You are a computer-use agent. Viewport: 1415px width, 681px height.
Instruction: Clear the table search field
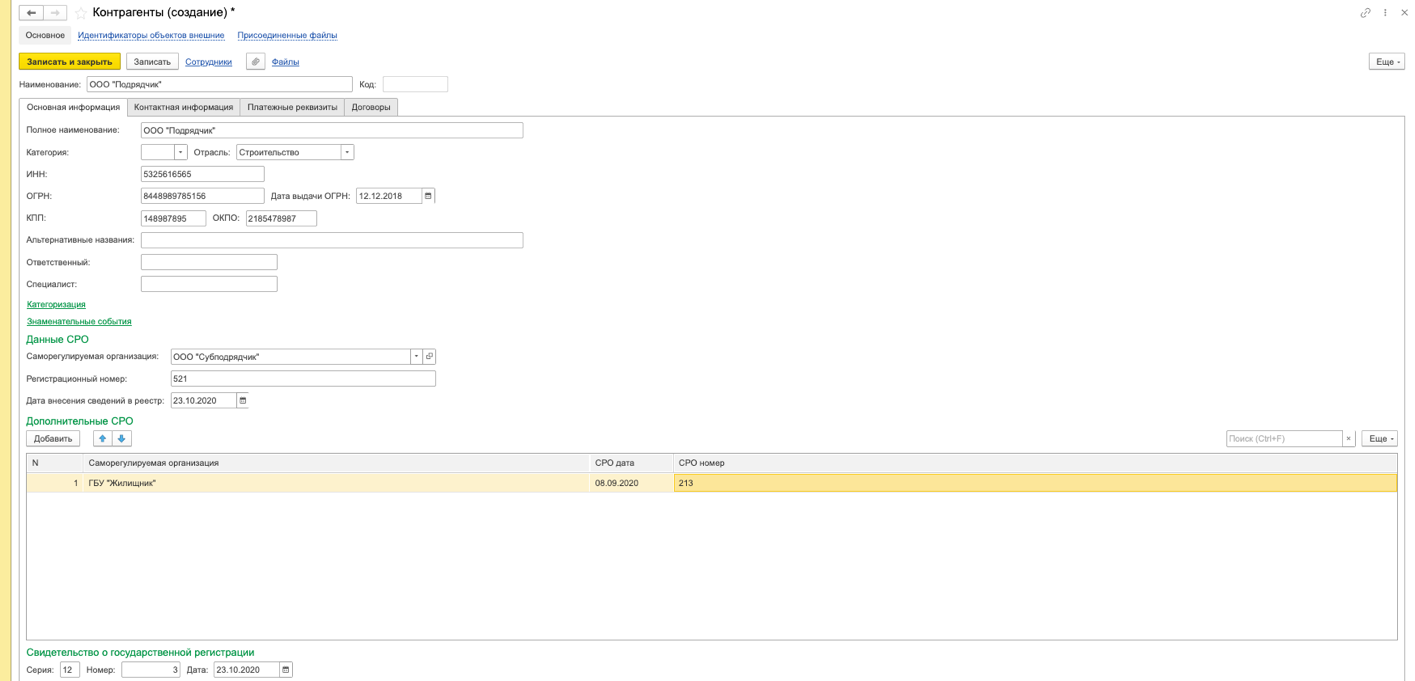[1348, 439]
